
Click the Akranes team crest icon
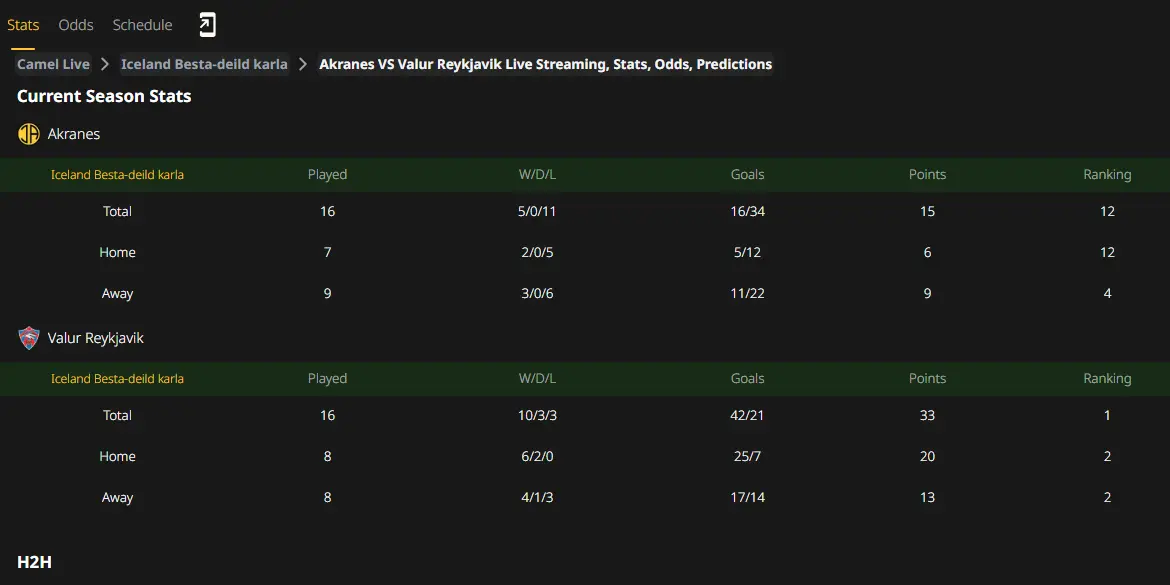point(28,134)
